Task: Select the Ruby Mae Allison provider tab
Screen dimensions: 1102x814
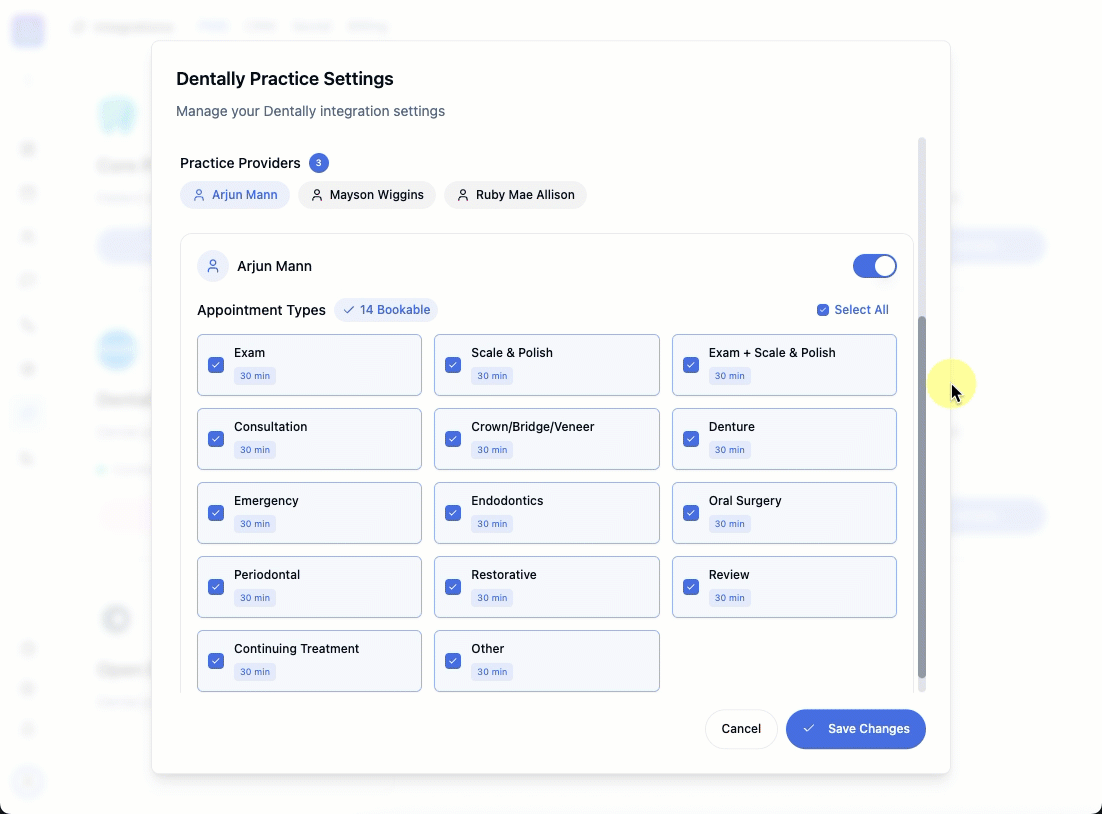Action: pyautogui.click(x=515, y=194)
